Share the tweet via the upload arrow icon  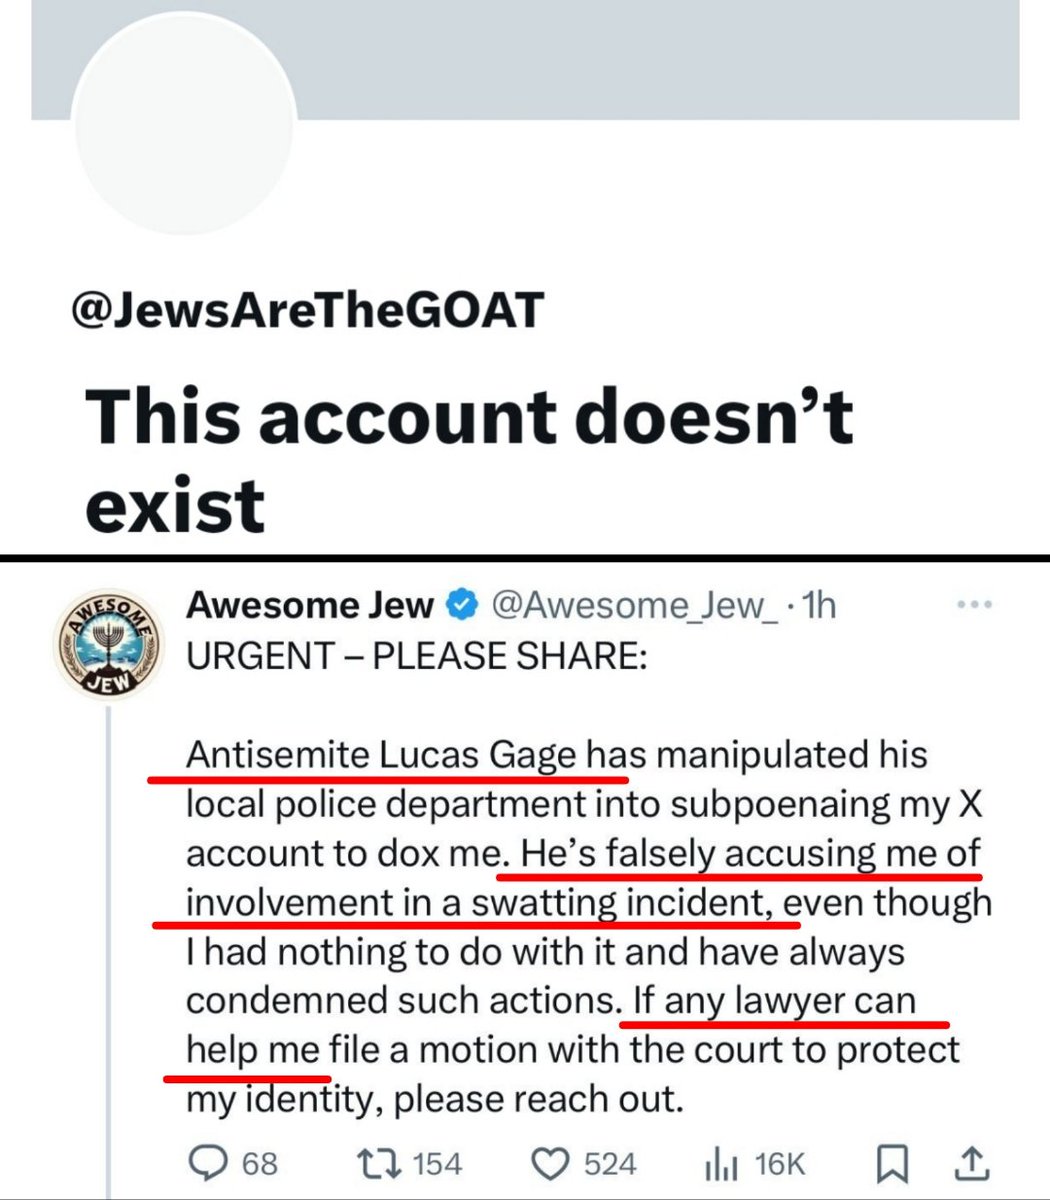[974, 1162]
